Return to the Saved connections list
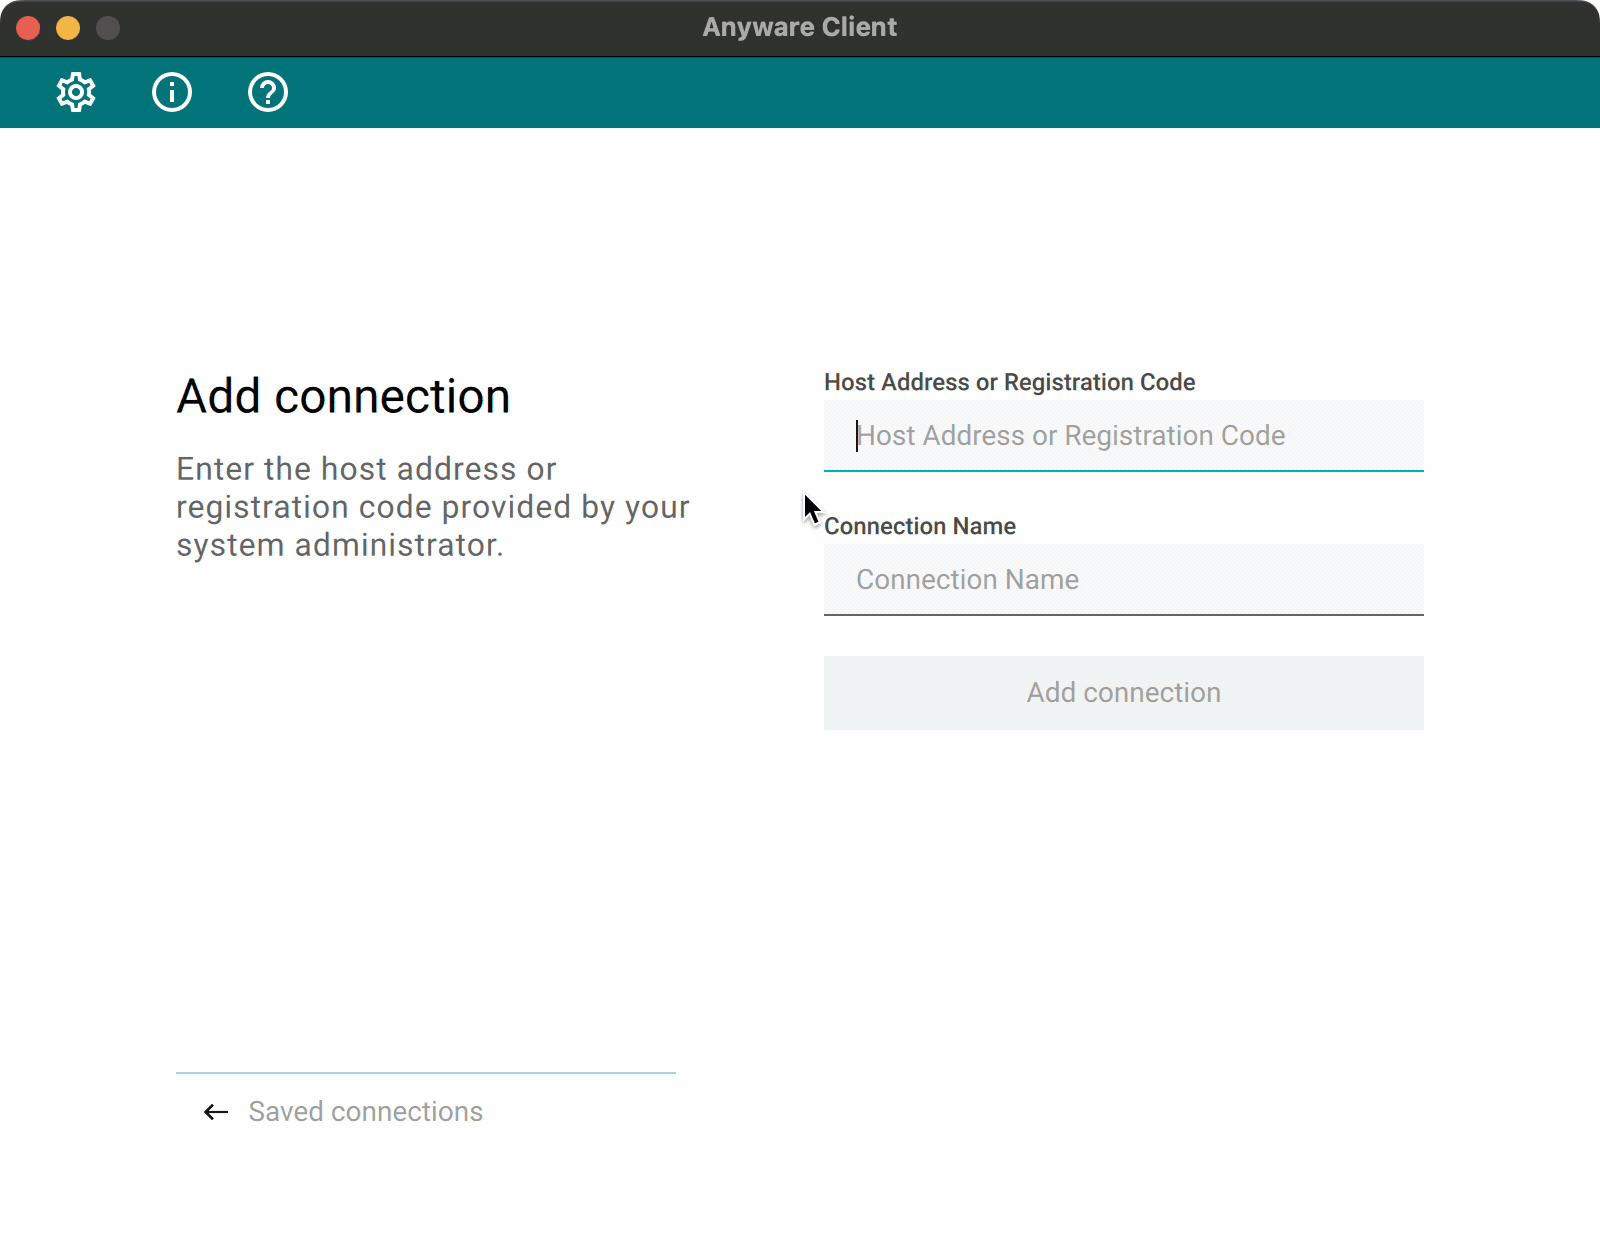1600x1240 pixels. [365, 1111]
